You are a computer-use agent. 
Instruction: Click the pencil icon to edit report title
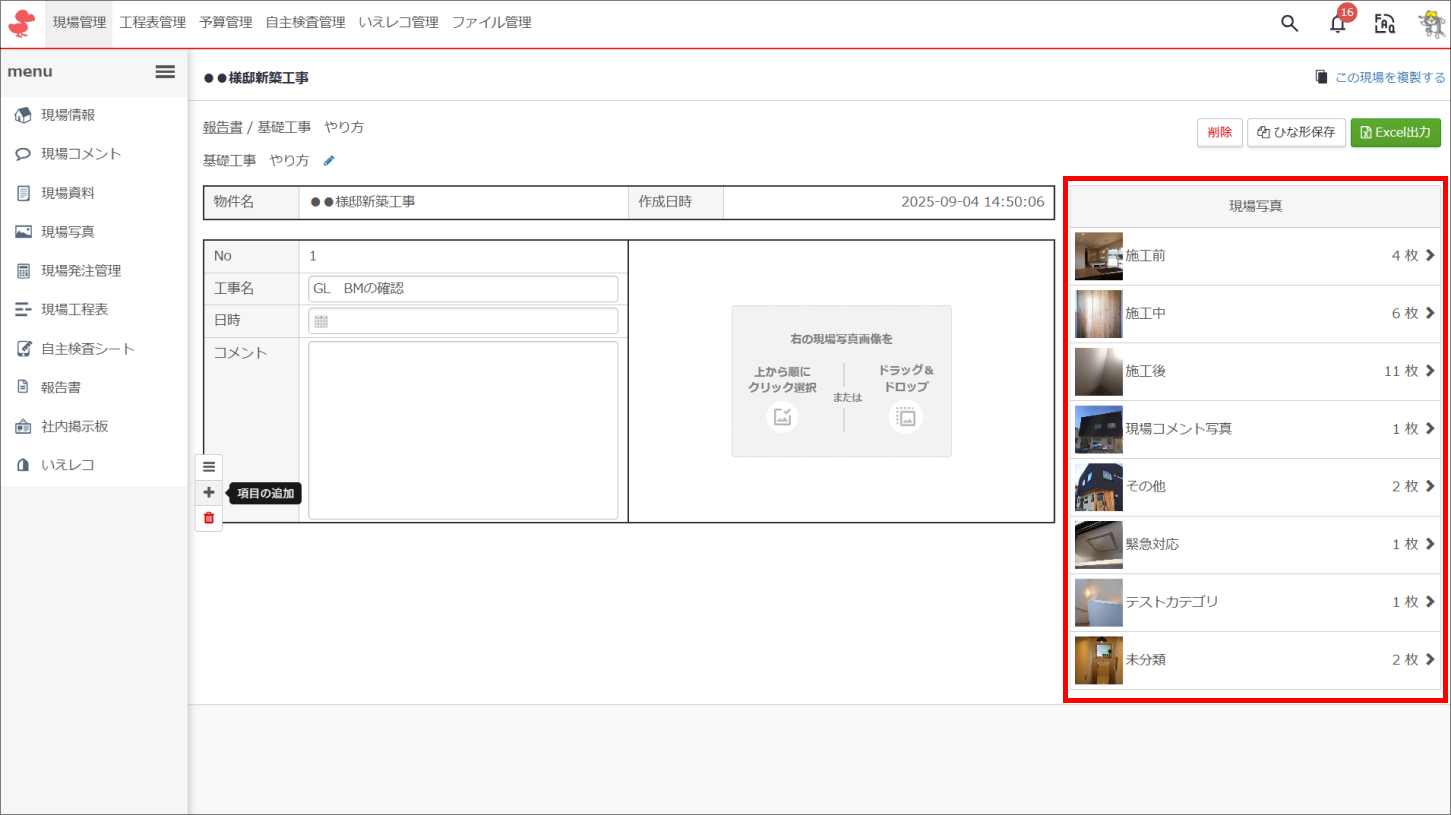coord(329,160)
